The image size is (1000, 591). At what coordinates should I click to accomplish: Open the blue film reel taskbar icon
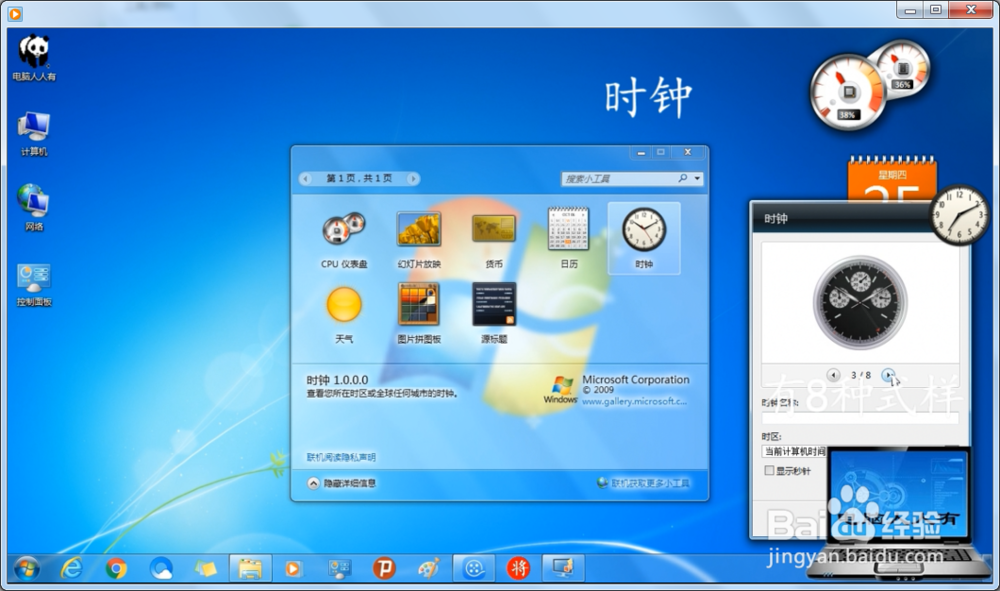(x=474, y=568)
